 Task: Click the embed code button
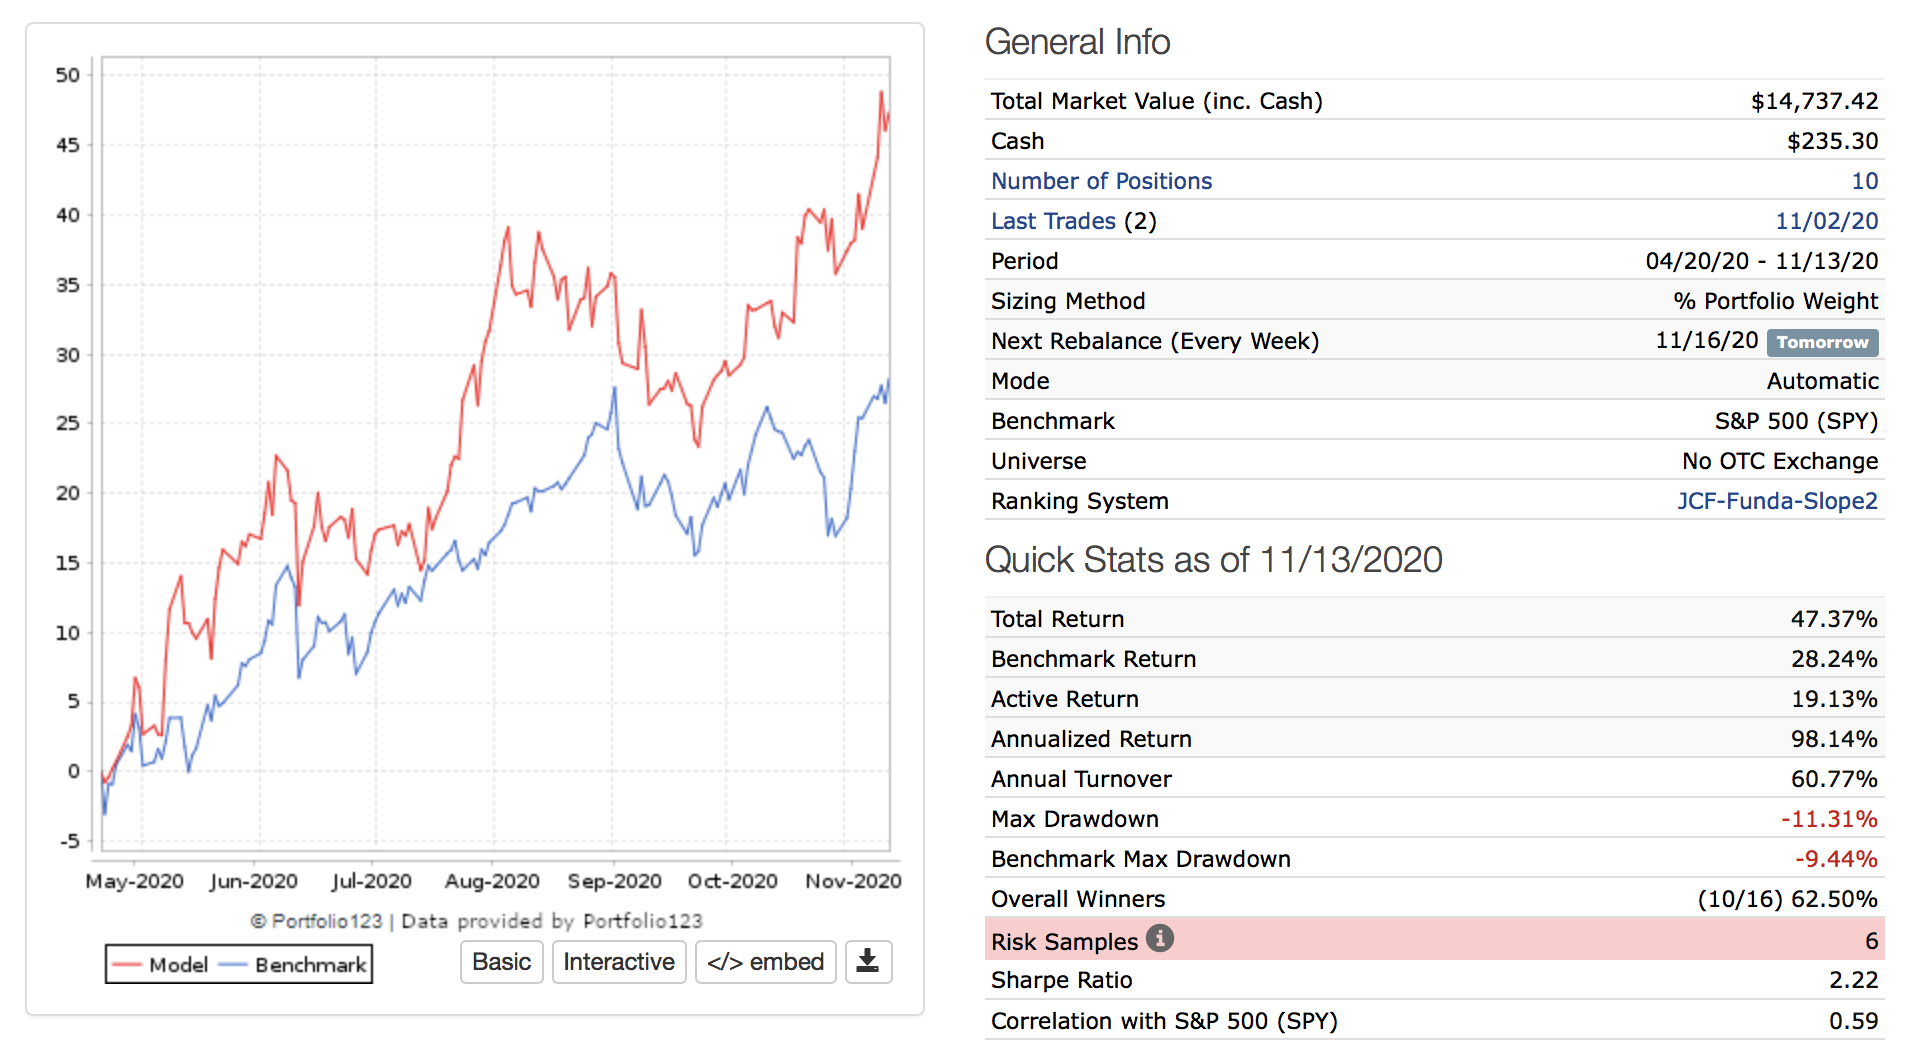coord(765,962)
